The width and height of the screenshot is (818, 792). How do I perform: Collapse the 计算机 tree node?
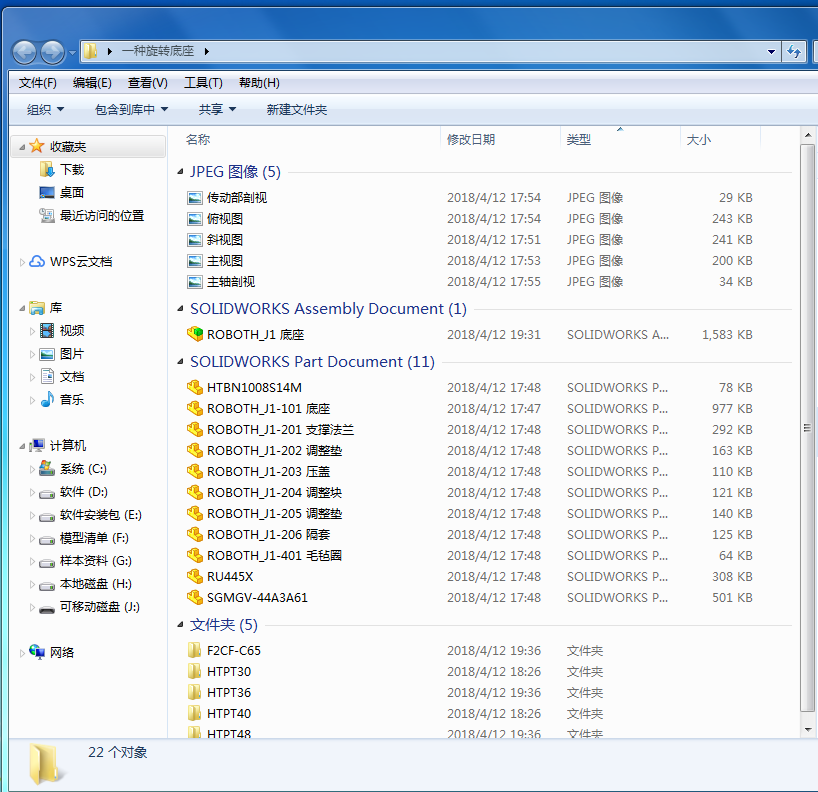[22, 446]
